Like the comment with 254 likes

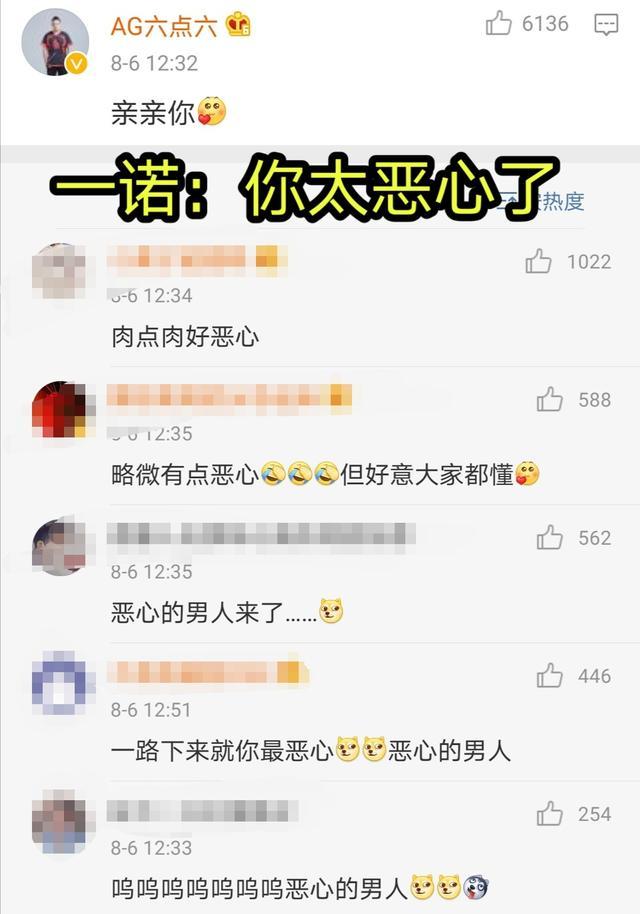coord(550,814)
